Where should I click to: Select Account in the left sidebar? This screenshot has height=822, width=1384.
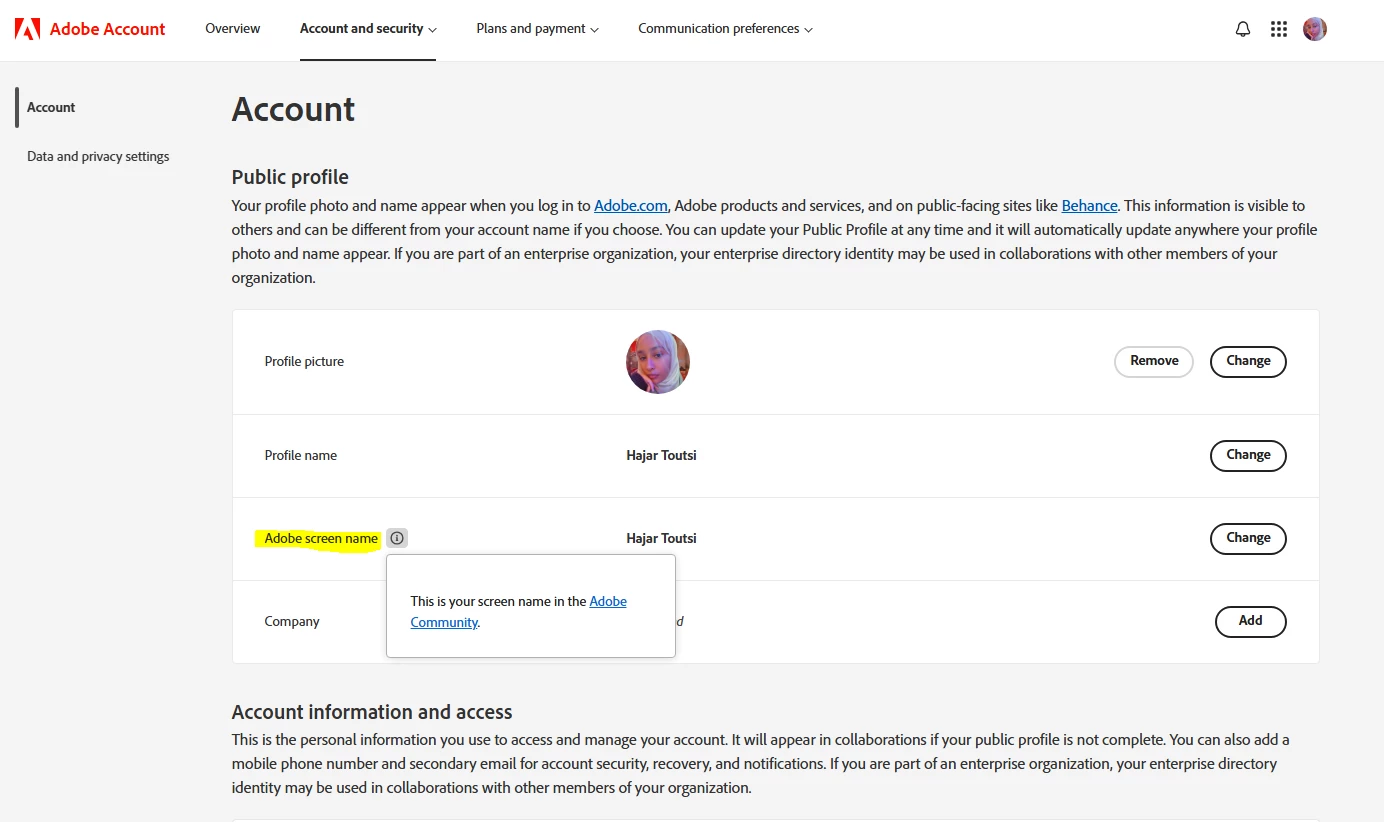(51, 107)
